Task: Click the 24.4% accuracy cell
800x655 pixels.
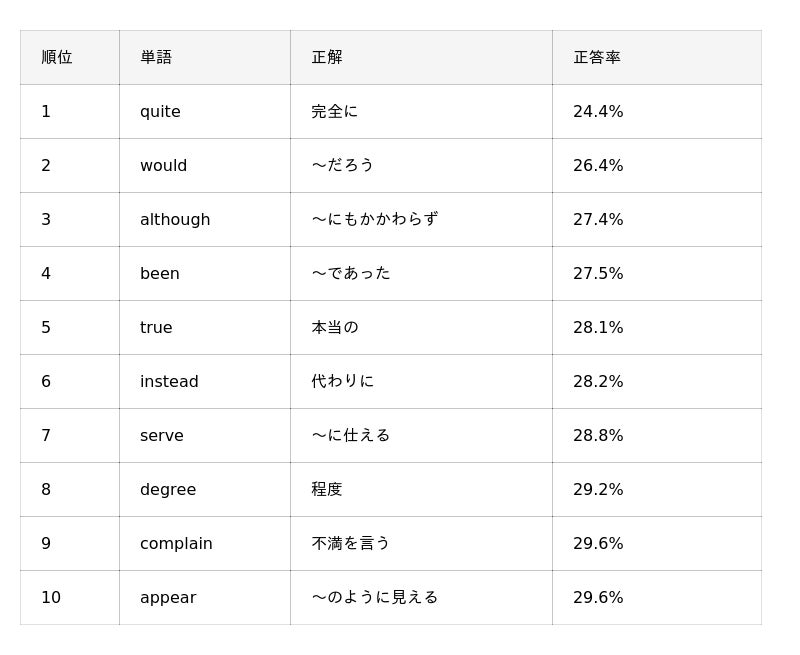Action: coord(657,111)
